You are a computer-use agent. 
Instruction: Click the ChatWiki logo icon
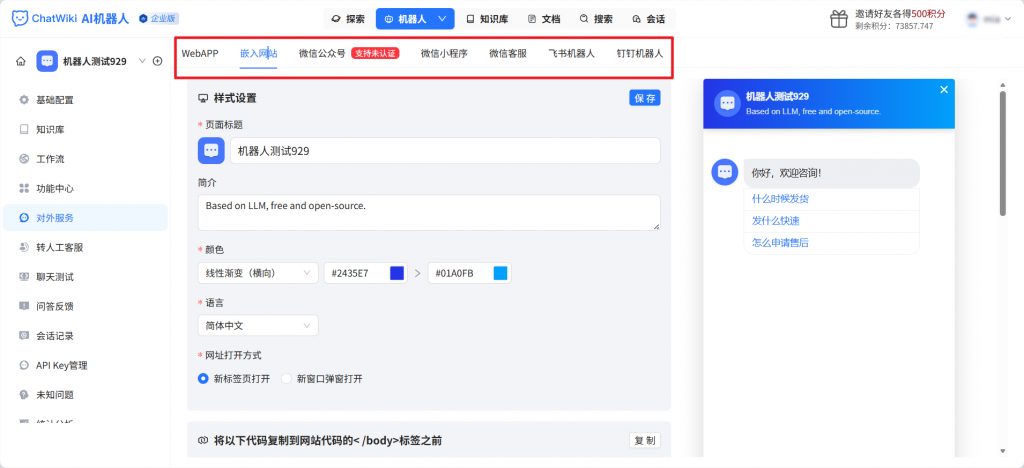point(20,18)
